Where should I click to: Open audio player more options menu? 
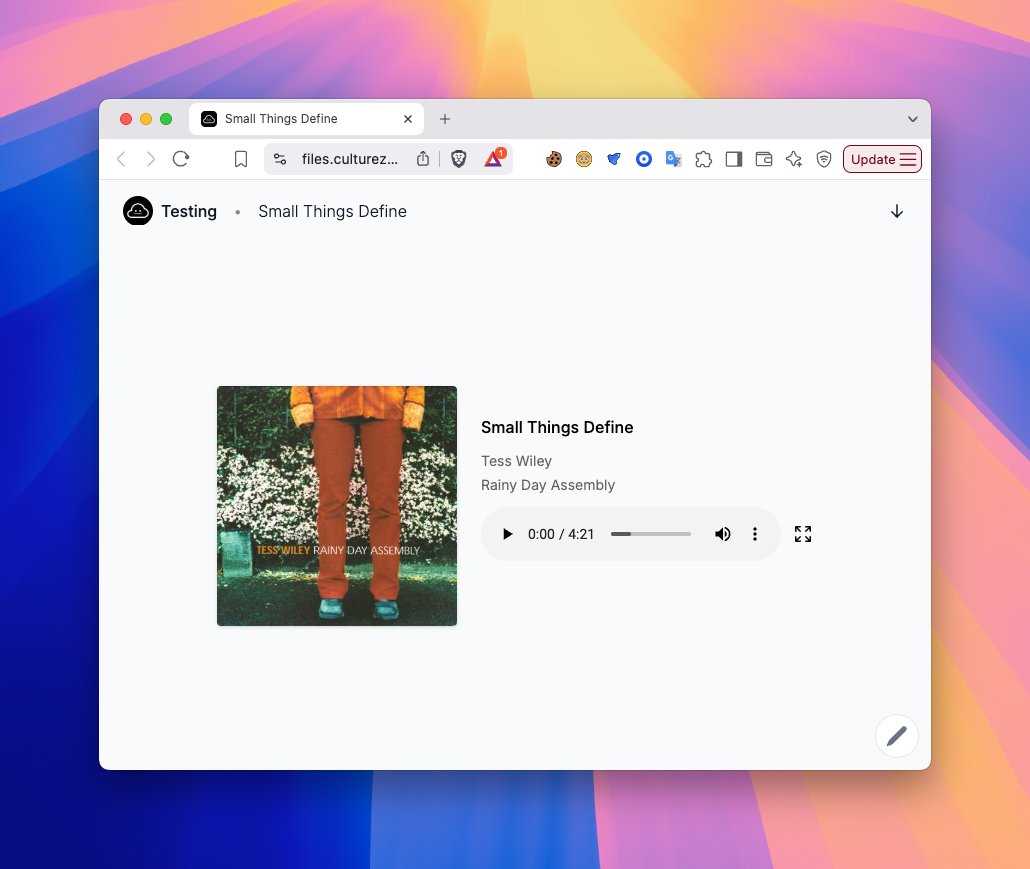click(x=755, y=534)
